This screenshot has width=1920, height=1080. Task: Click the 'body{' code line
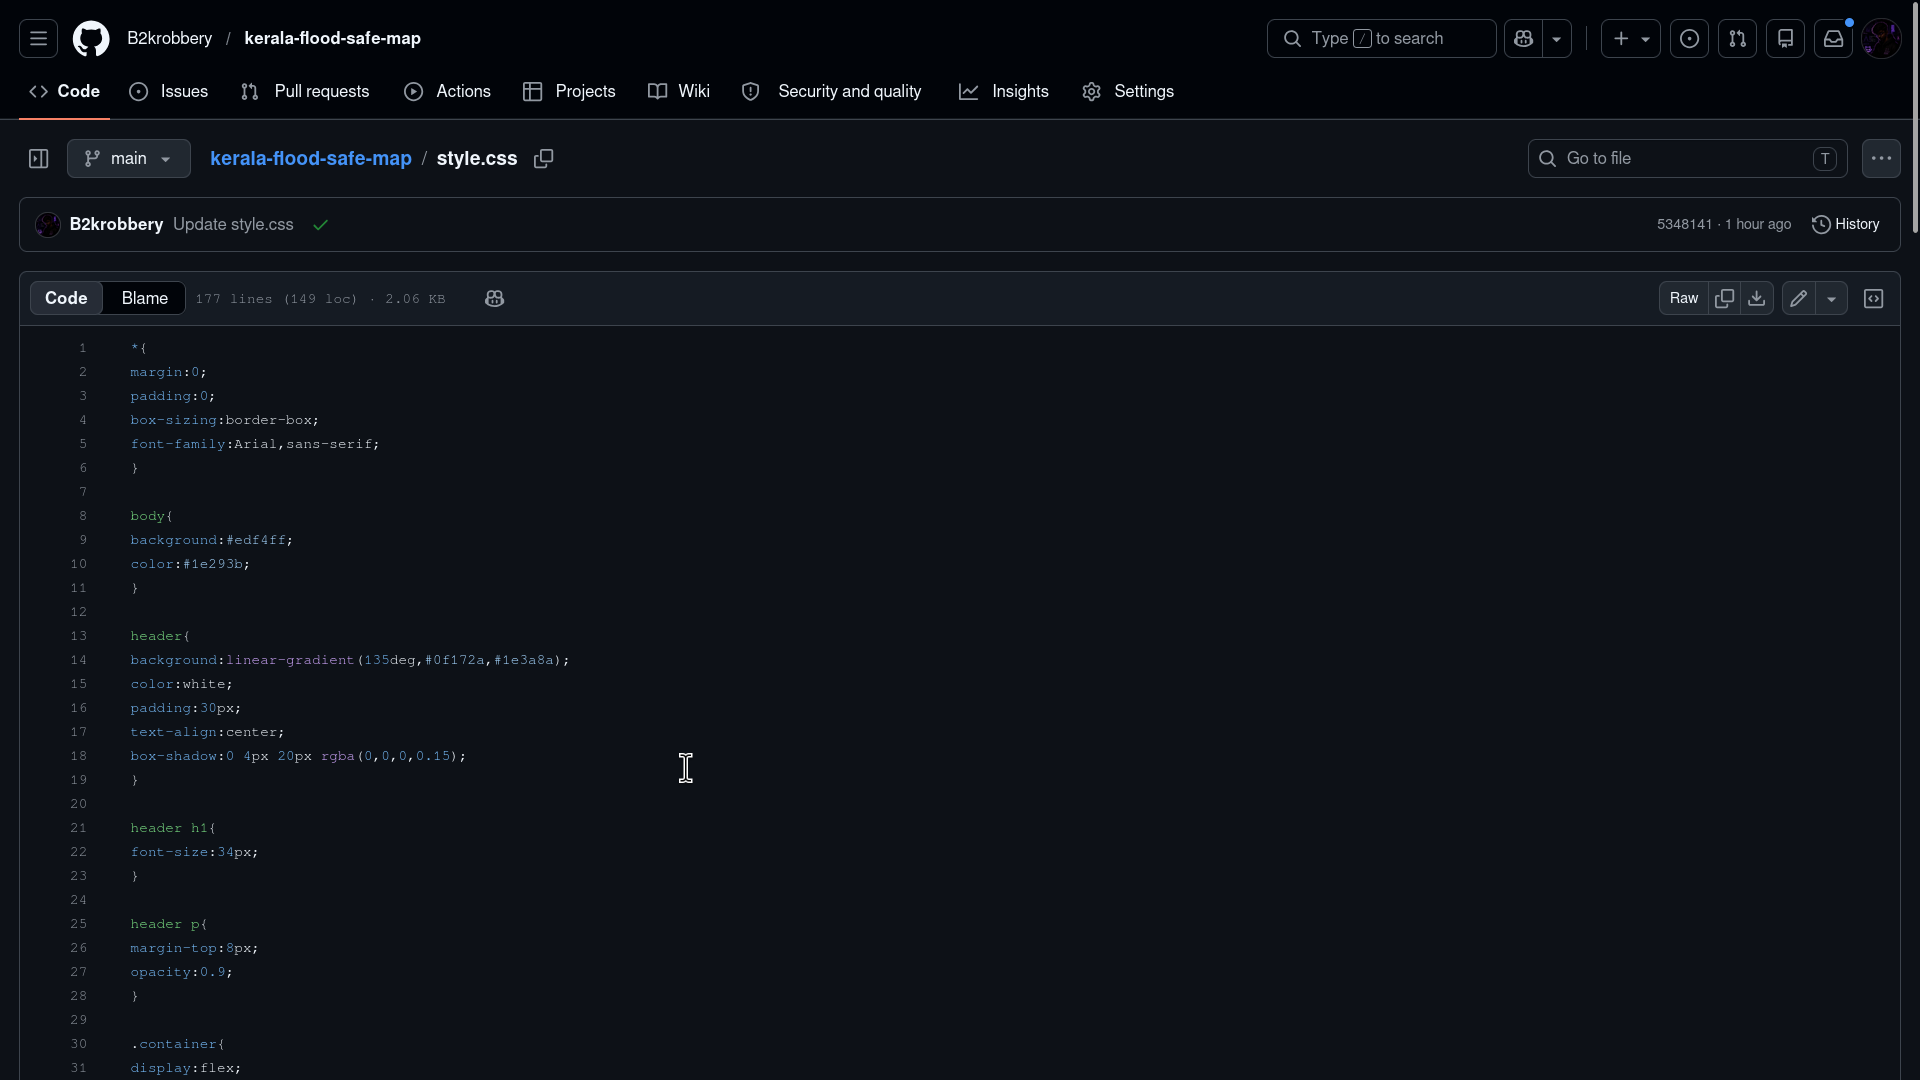[151, 516]
